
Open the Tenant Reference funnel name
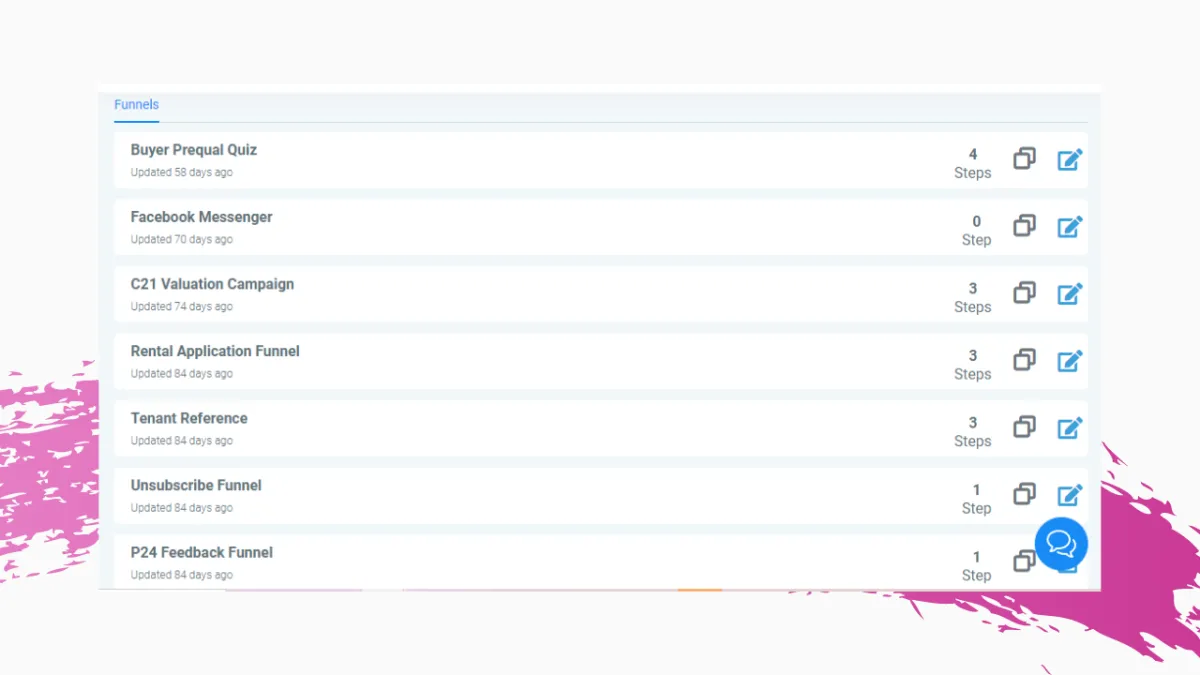(x=189, y=418)
